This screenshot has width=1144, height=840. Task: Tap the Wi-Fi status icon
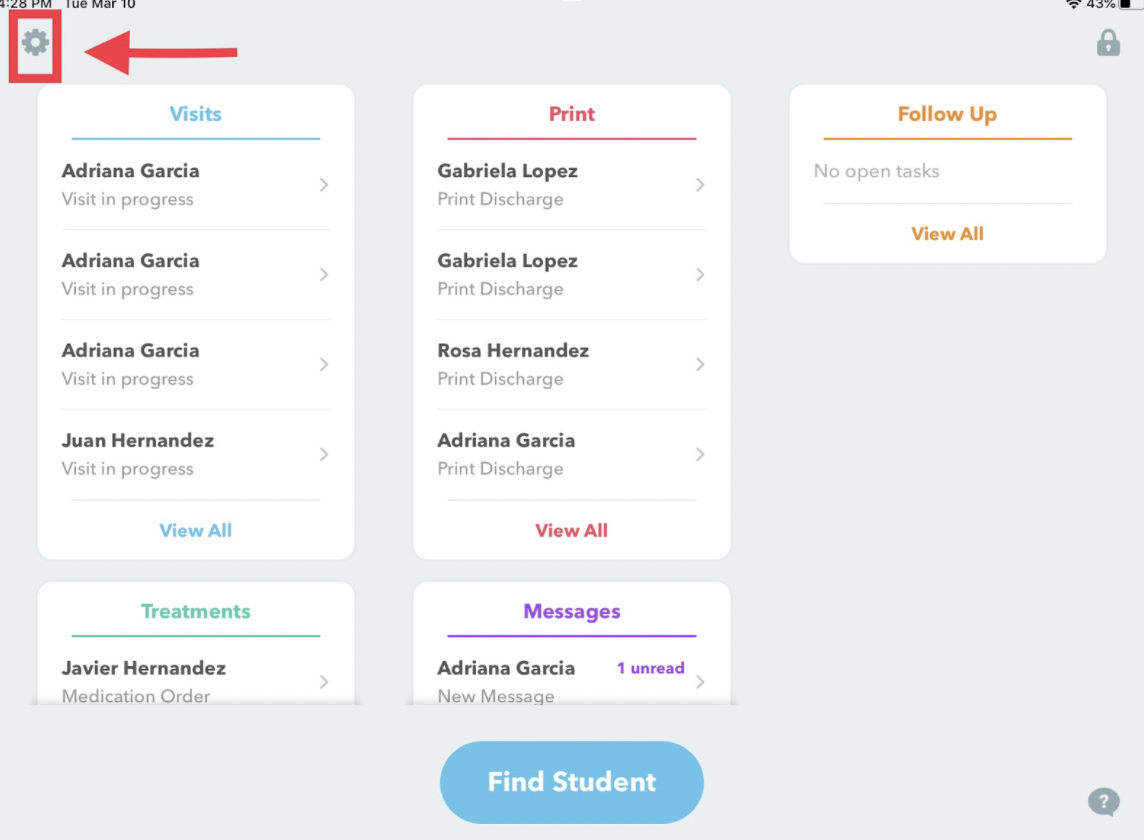pos(1074,5)
